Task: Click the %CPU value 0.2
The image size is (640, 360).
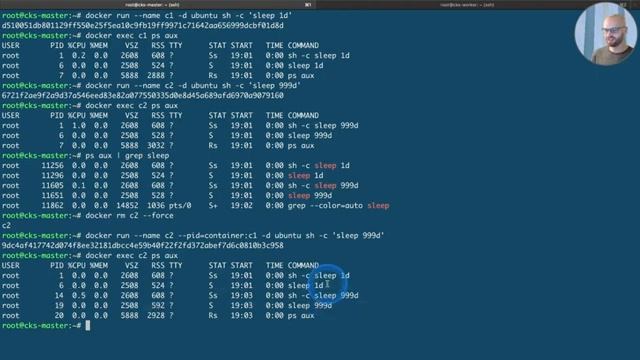Action: click(79, 56)
